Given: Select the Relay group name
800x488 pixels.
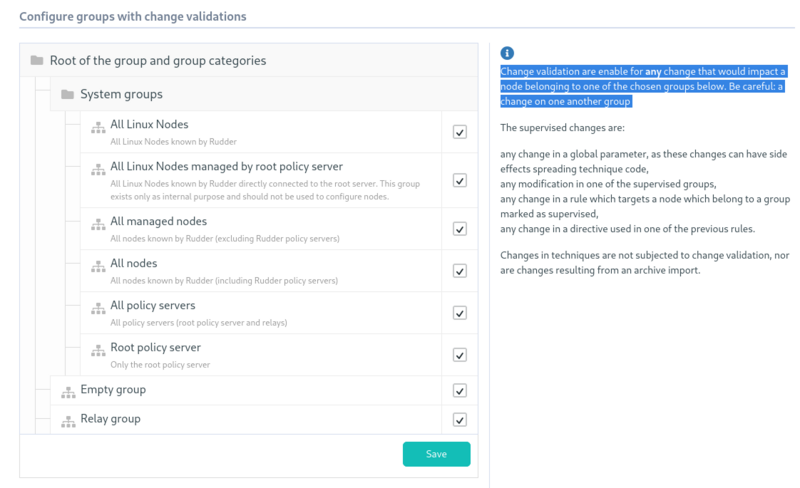Looking at the screenshot, I should (110, 419).
